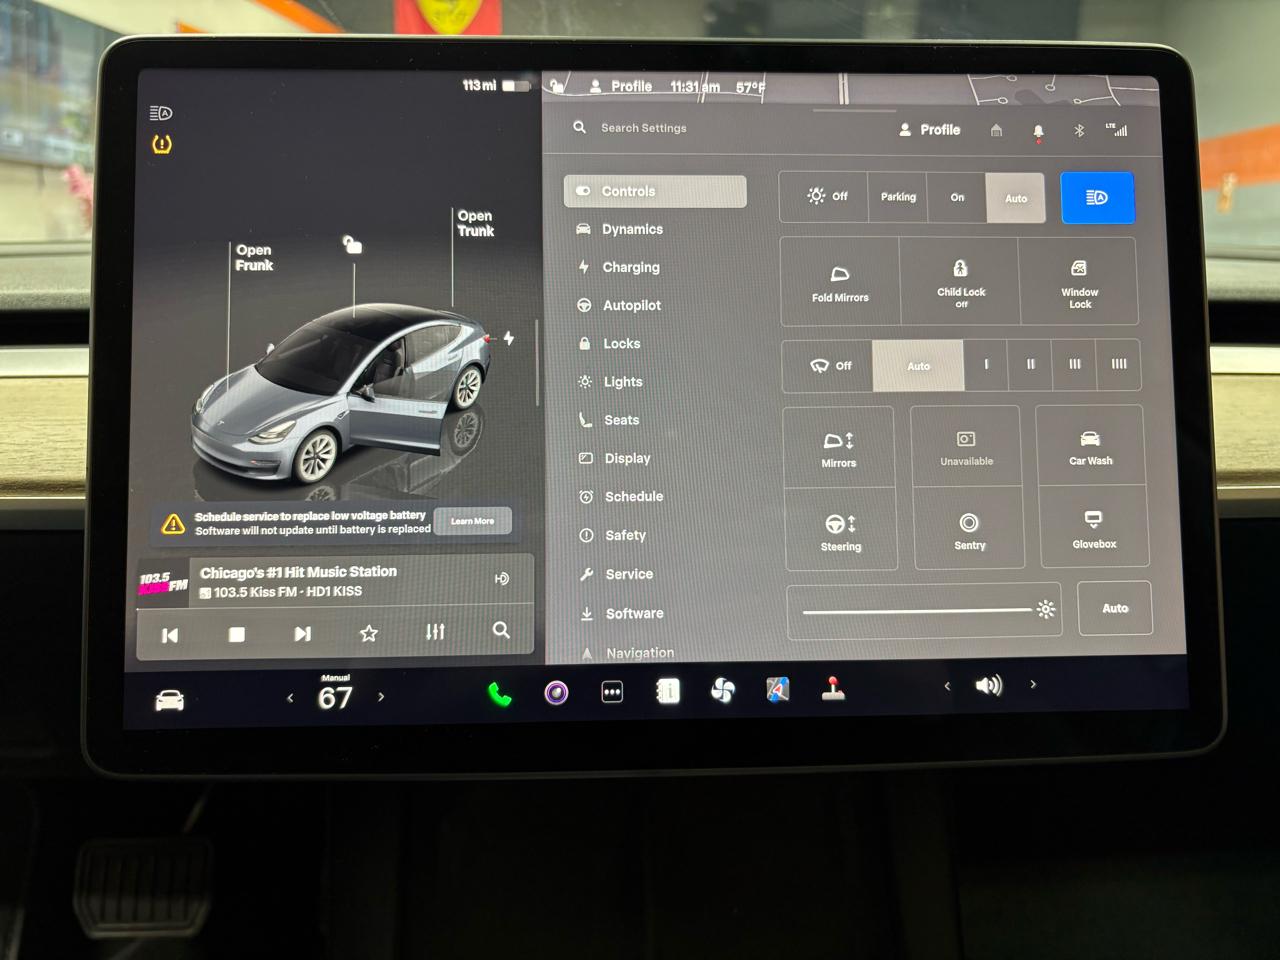Open the phone app in bottom bar
Screen dimensions: 1280x960
pyautogui.click(x=500, y=694)
